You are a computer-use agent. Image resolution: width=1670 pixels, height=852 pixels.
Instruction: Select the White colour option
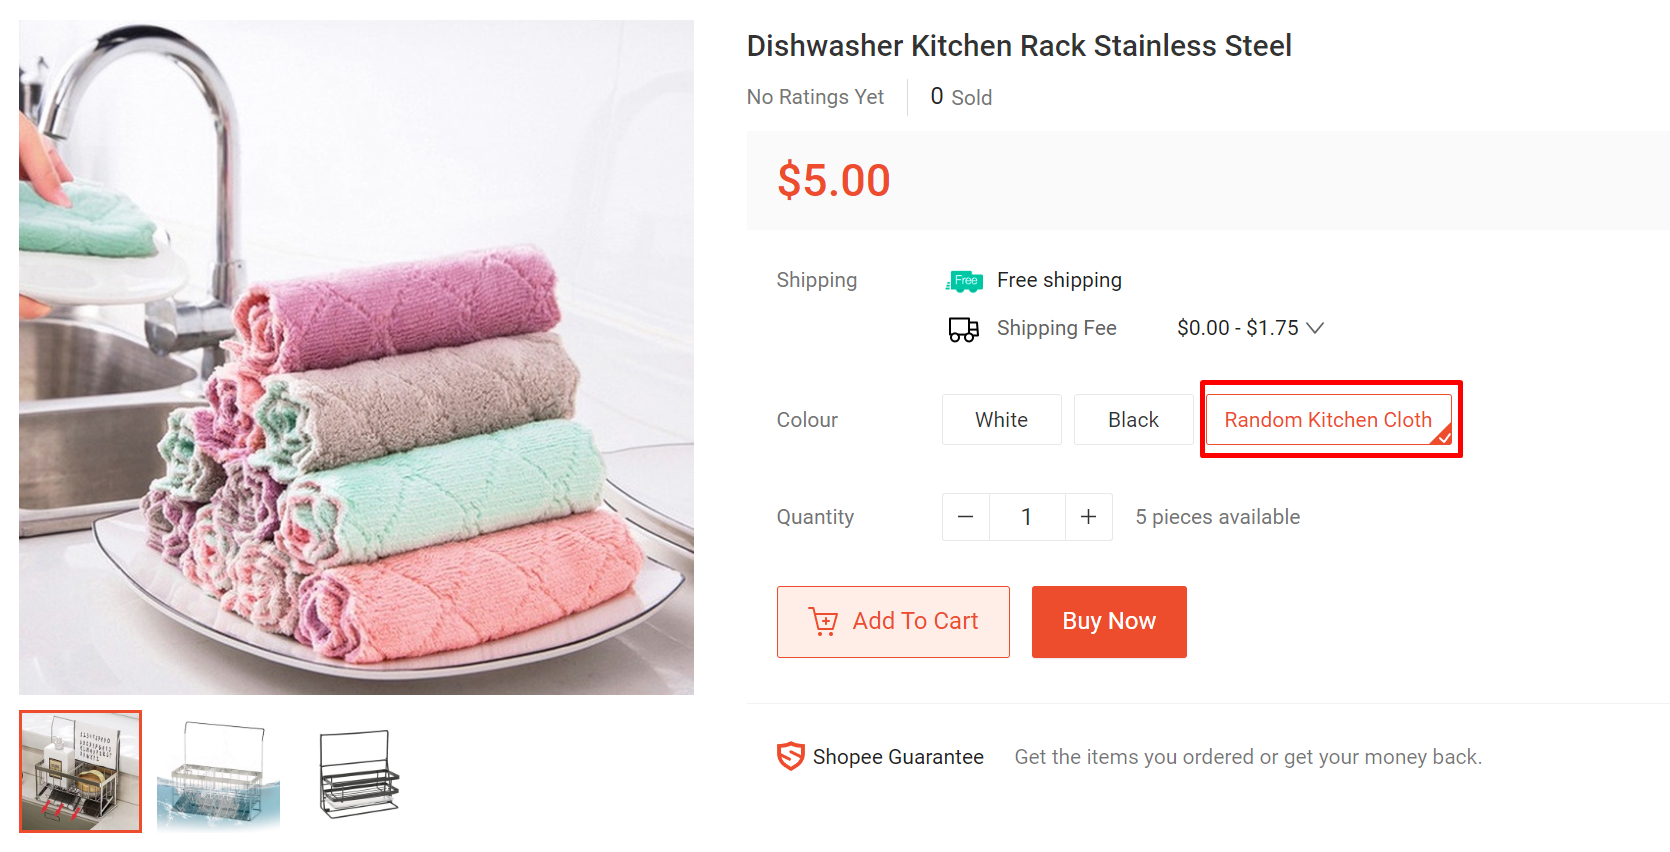pyautogui.click(x=1001, y=419)
